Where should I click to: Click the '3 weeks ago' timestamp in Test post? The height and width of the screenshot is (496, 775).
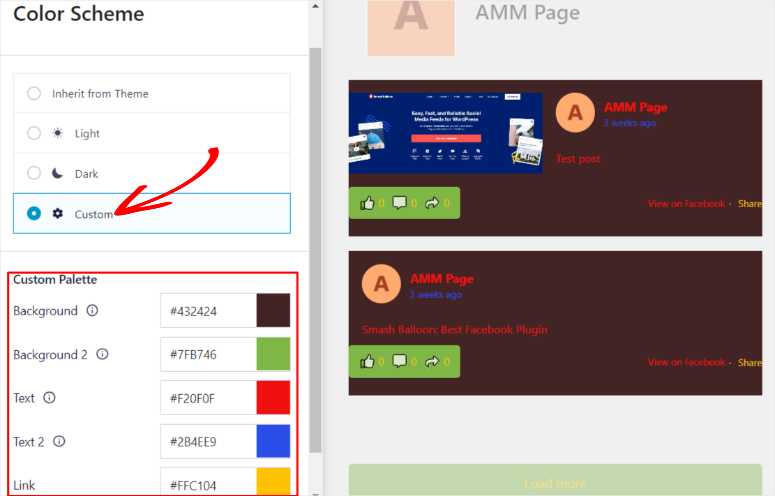click(x=629, y=123)
